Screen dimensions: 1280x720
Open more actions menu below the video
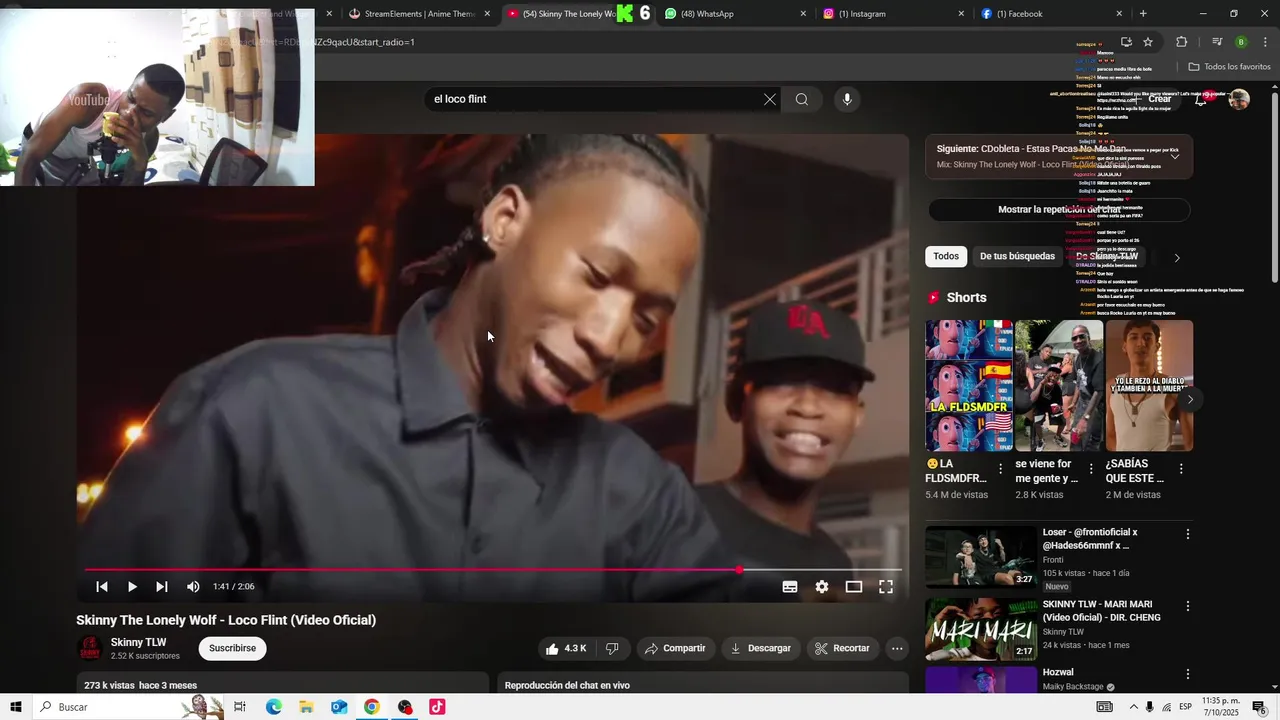pyautogui.click(x=897, y=648)
